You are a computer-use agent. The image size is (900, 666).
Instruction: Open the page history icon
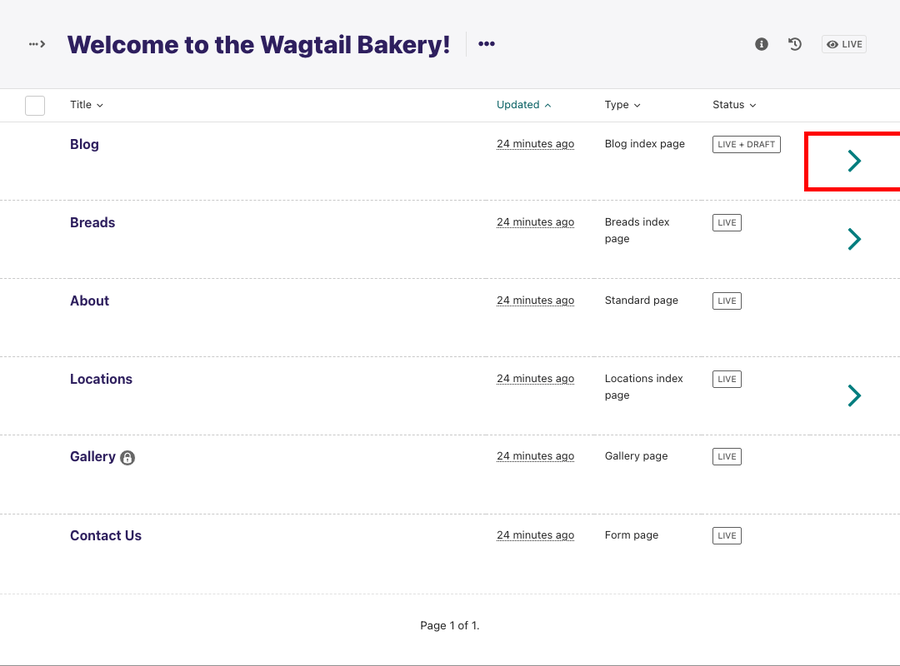coord(795,44)
